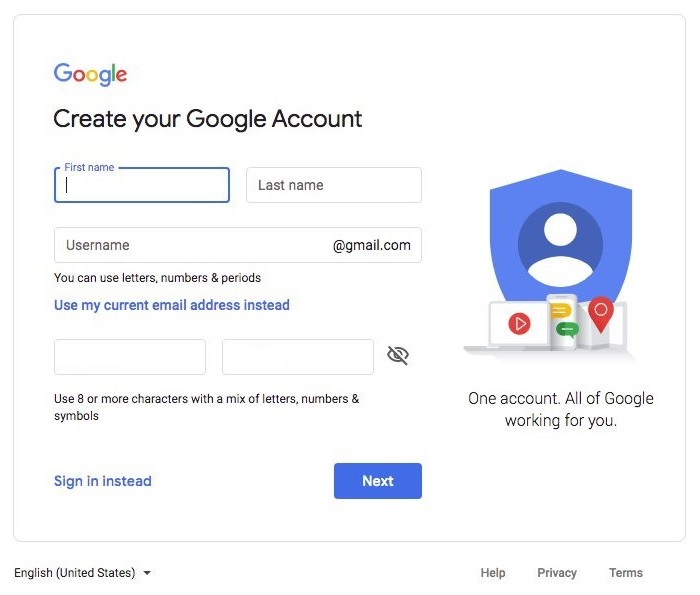Click the green chat bubble icon

[567, 330]
